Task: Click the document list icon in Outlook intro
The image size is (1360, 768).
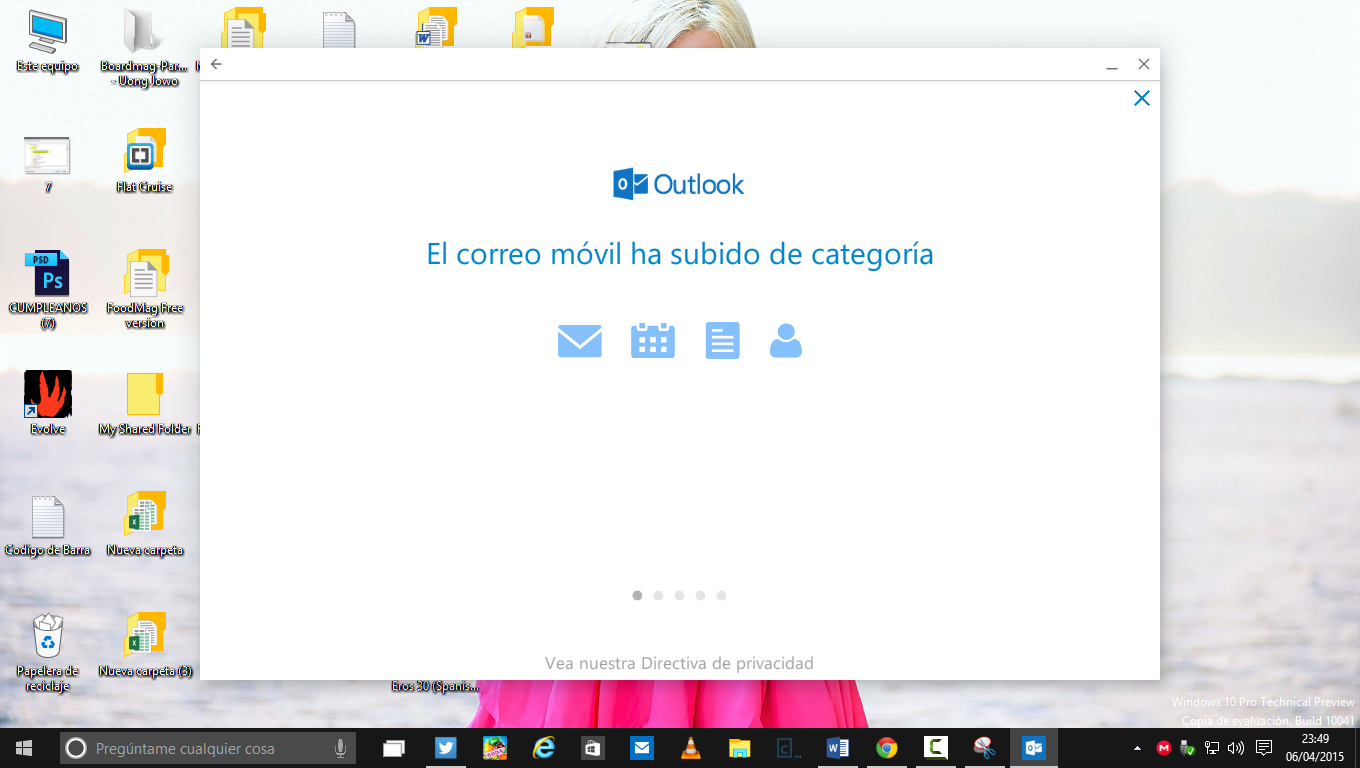Action: click(722, 340)
